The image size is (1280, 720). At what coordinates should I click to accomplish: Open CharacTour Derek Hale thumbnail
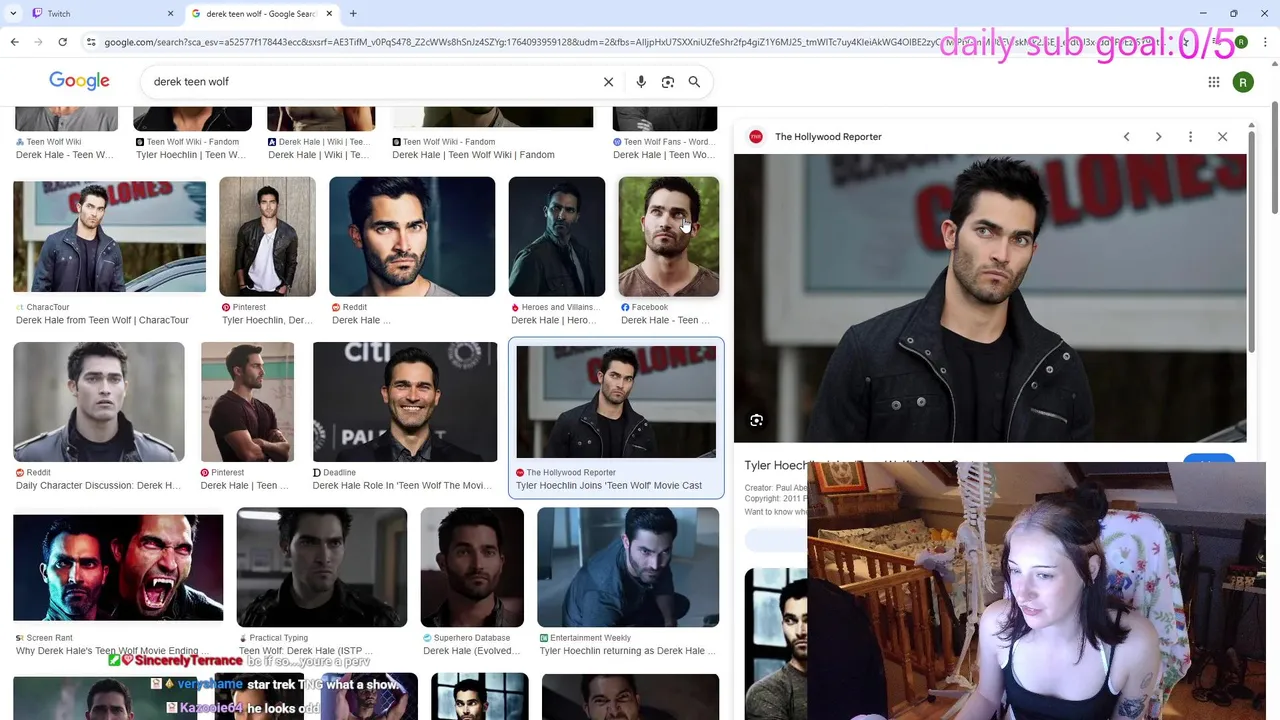pos(109,237)
